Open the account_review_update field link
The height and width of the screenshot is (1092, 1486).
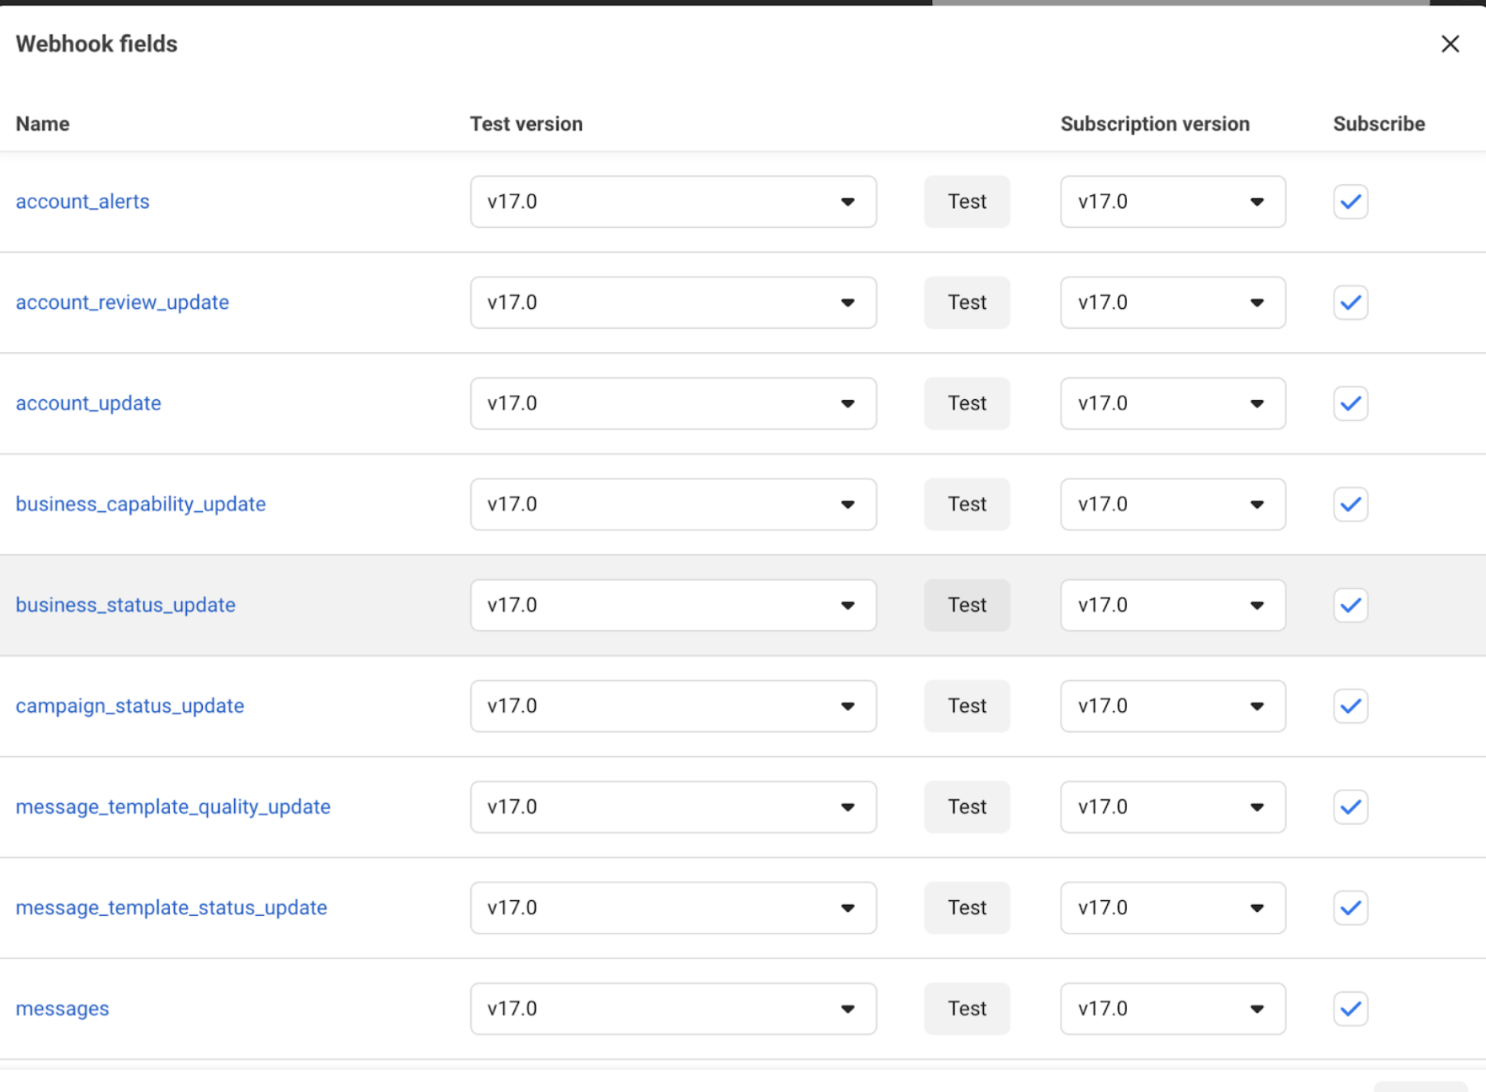122,303
